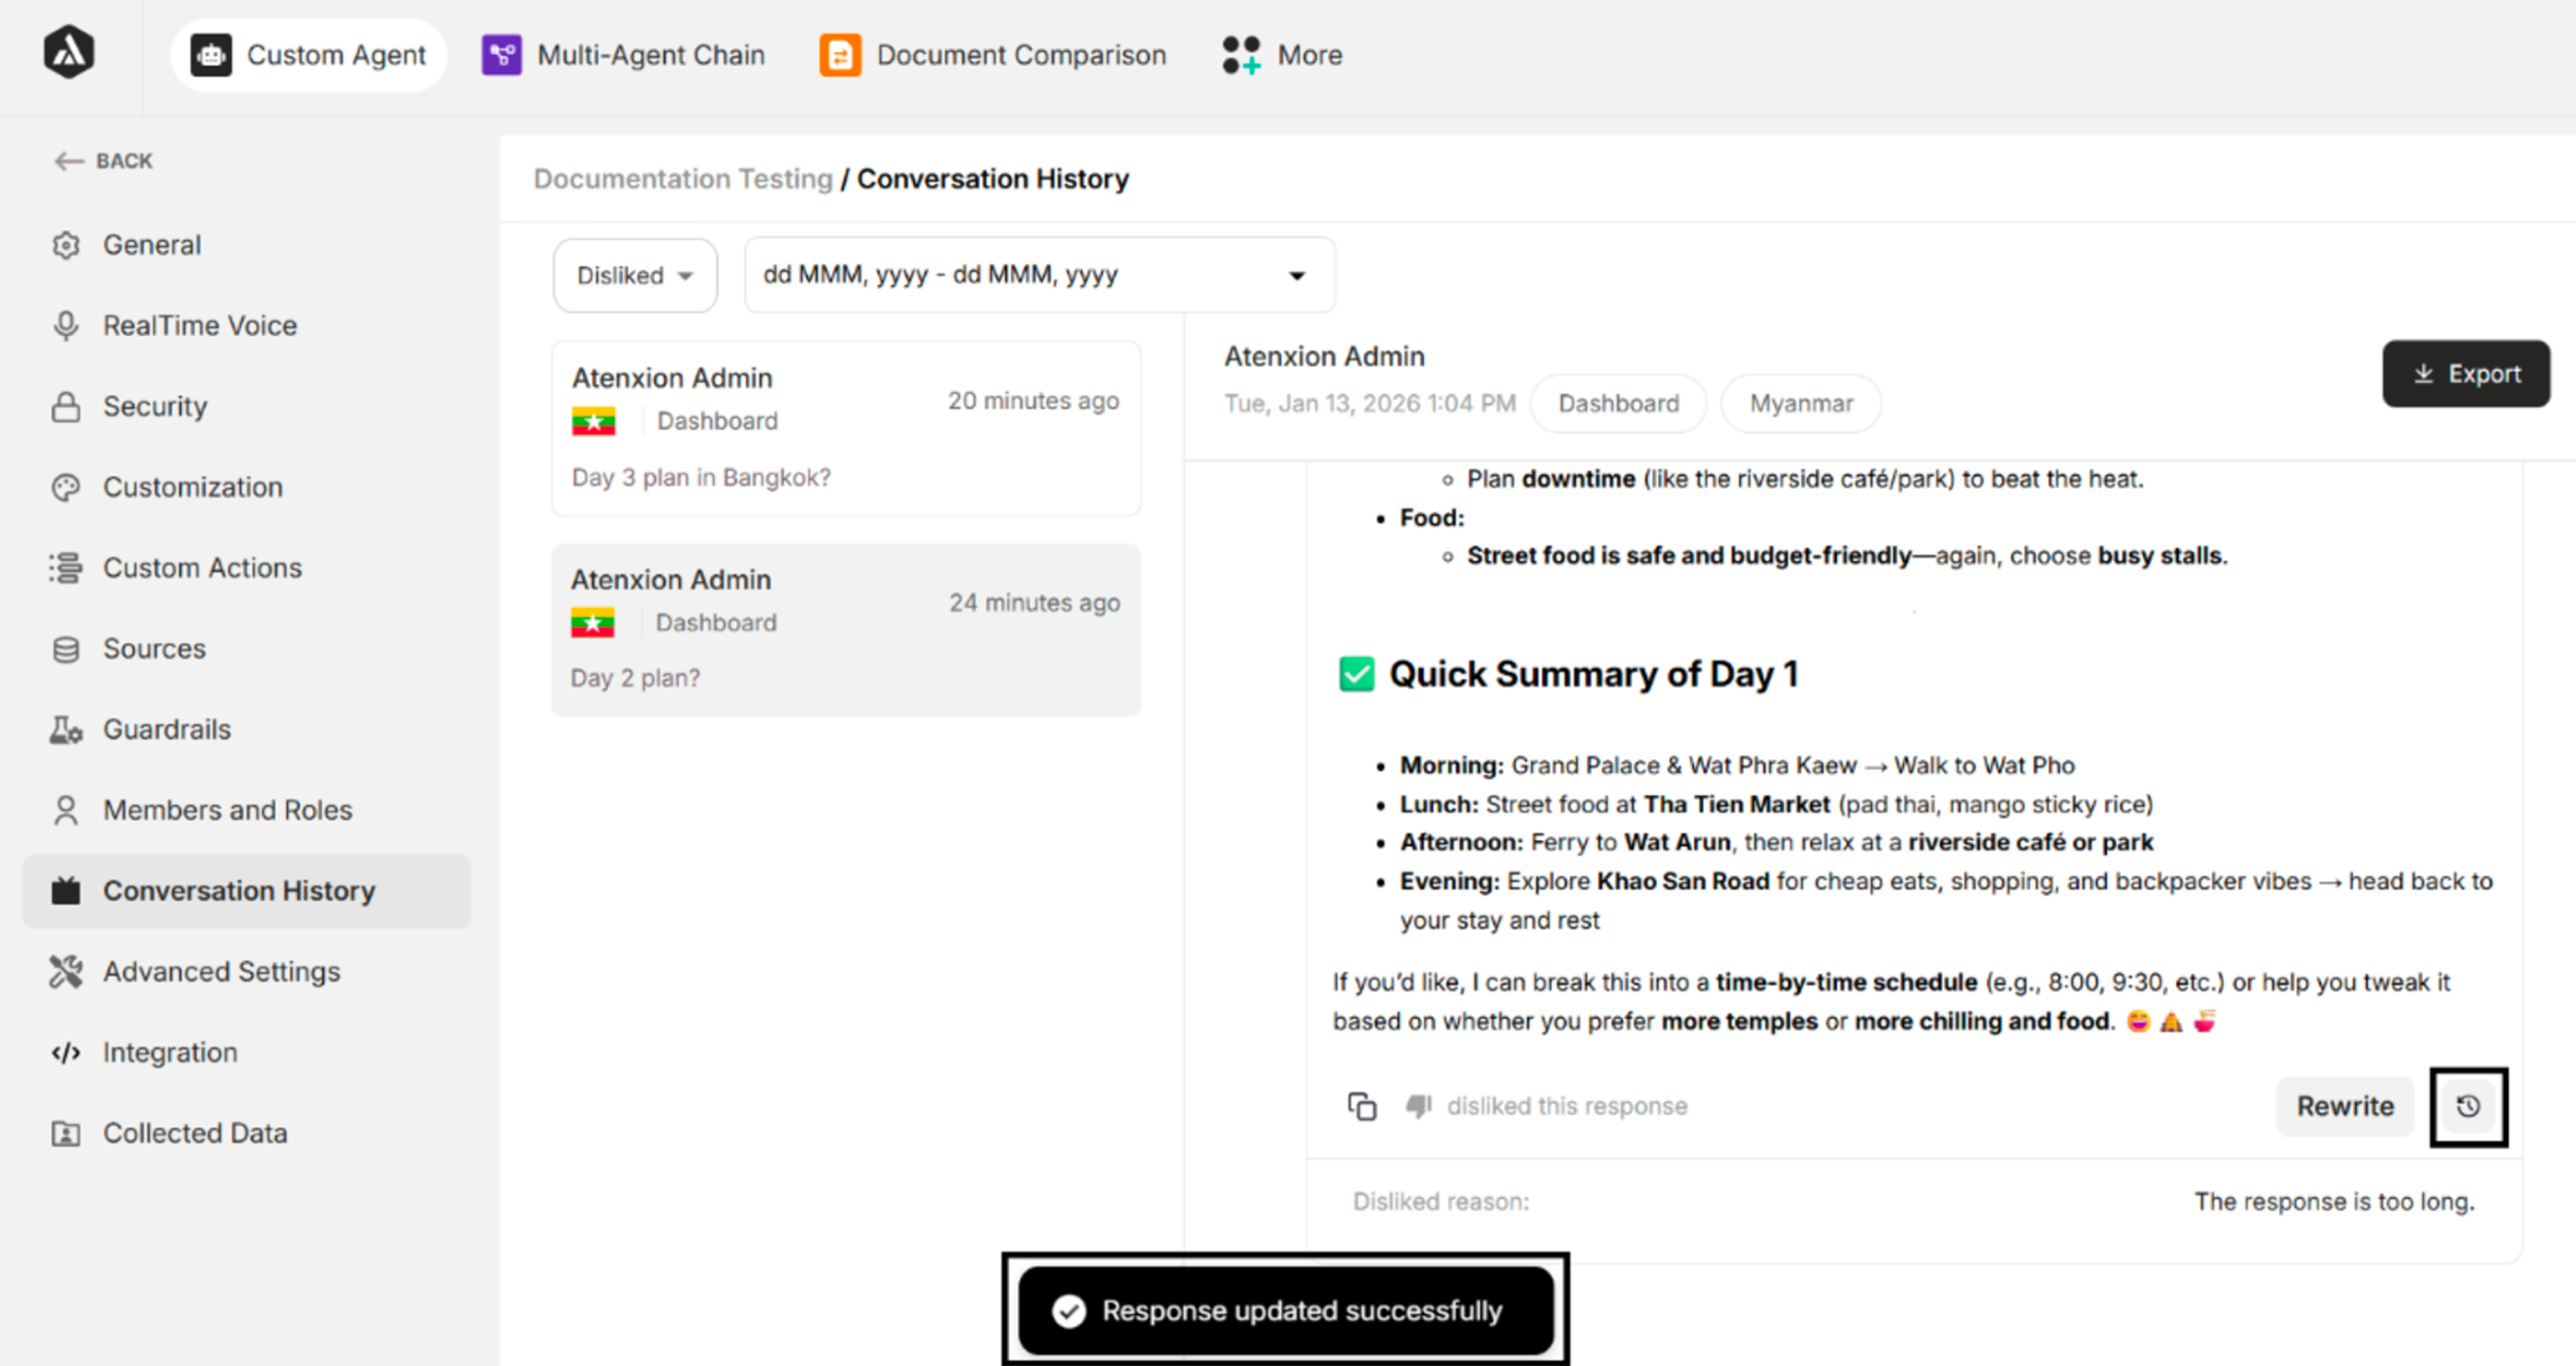Toggle the disliked thumbs-down on the response

point(1419,1106)
